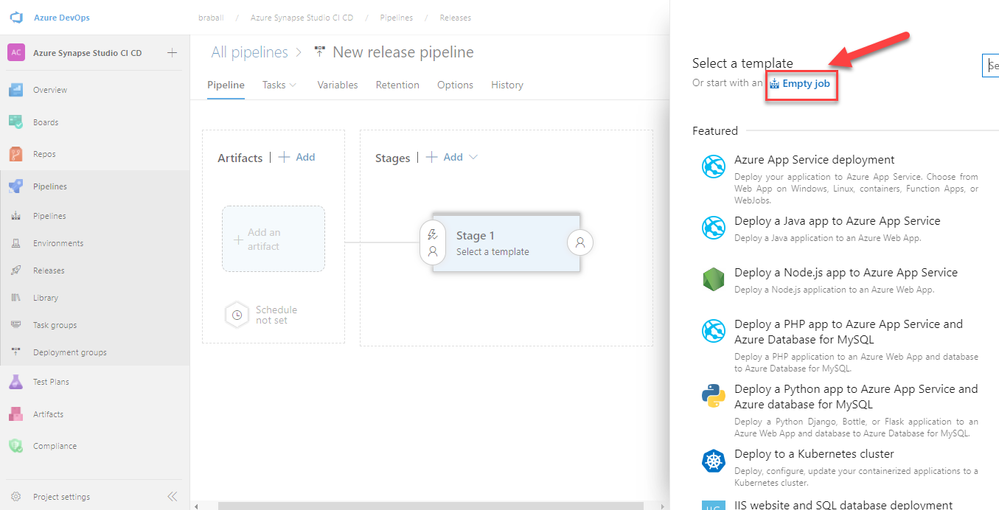The height and width of the screenshot is (510, 999).
Task: Click the Library label in sidebar
Action: point(45,298)
